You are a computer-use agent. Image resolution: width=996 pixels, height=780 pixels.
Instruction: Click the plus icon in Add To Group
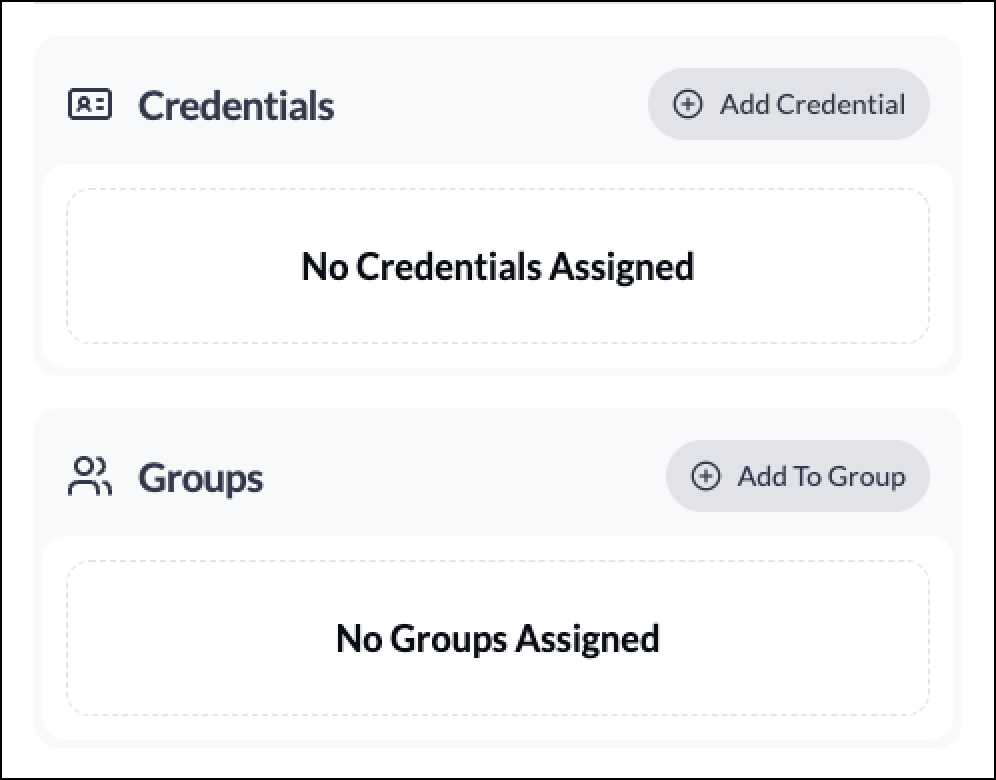pos(705,476)
